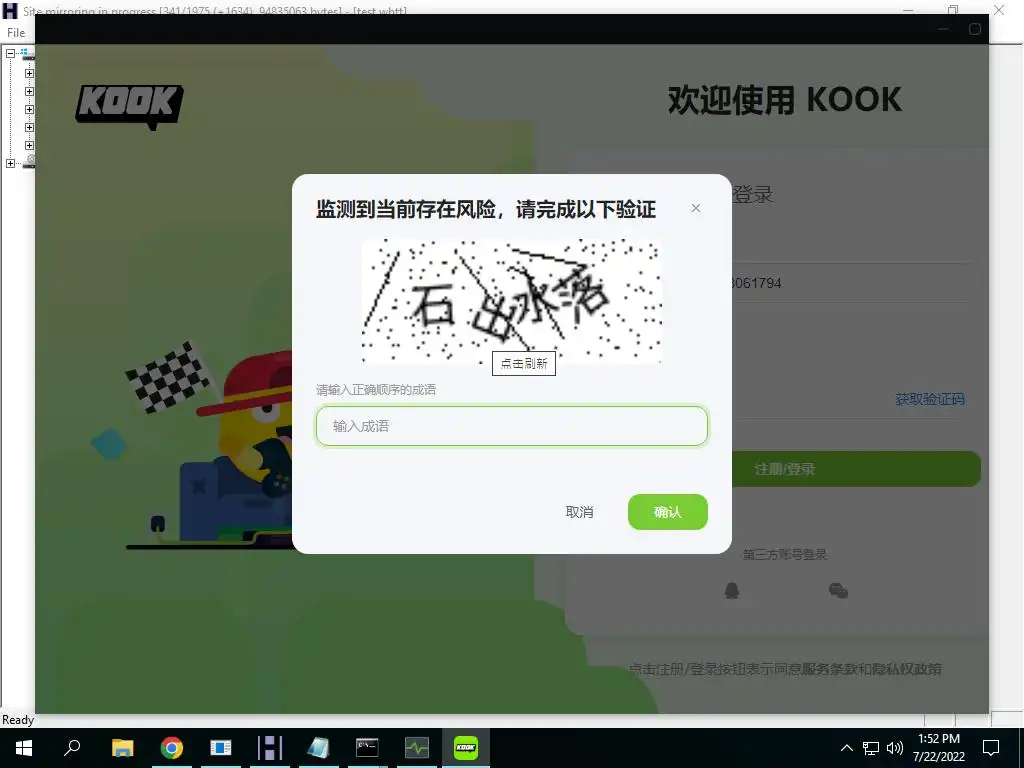Image resolution: width=1024 pixels, height=768 pixels.
Task: Open the File menu in HTTrack window
Action: click(16, 33)
